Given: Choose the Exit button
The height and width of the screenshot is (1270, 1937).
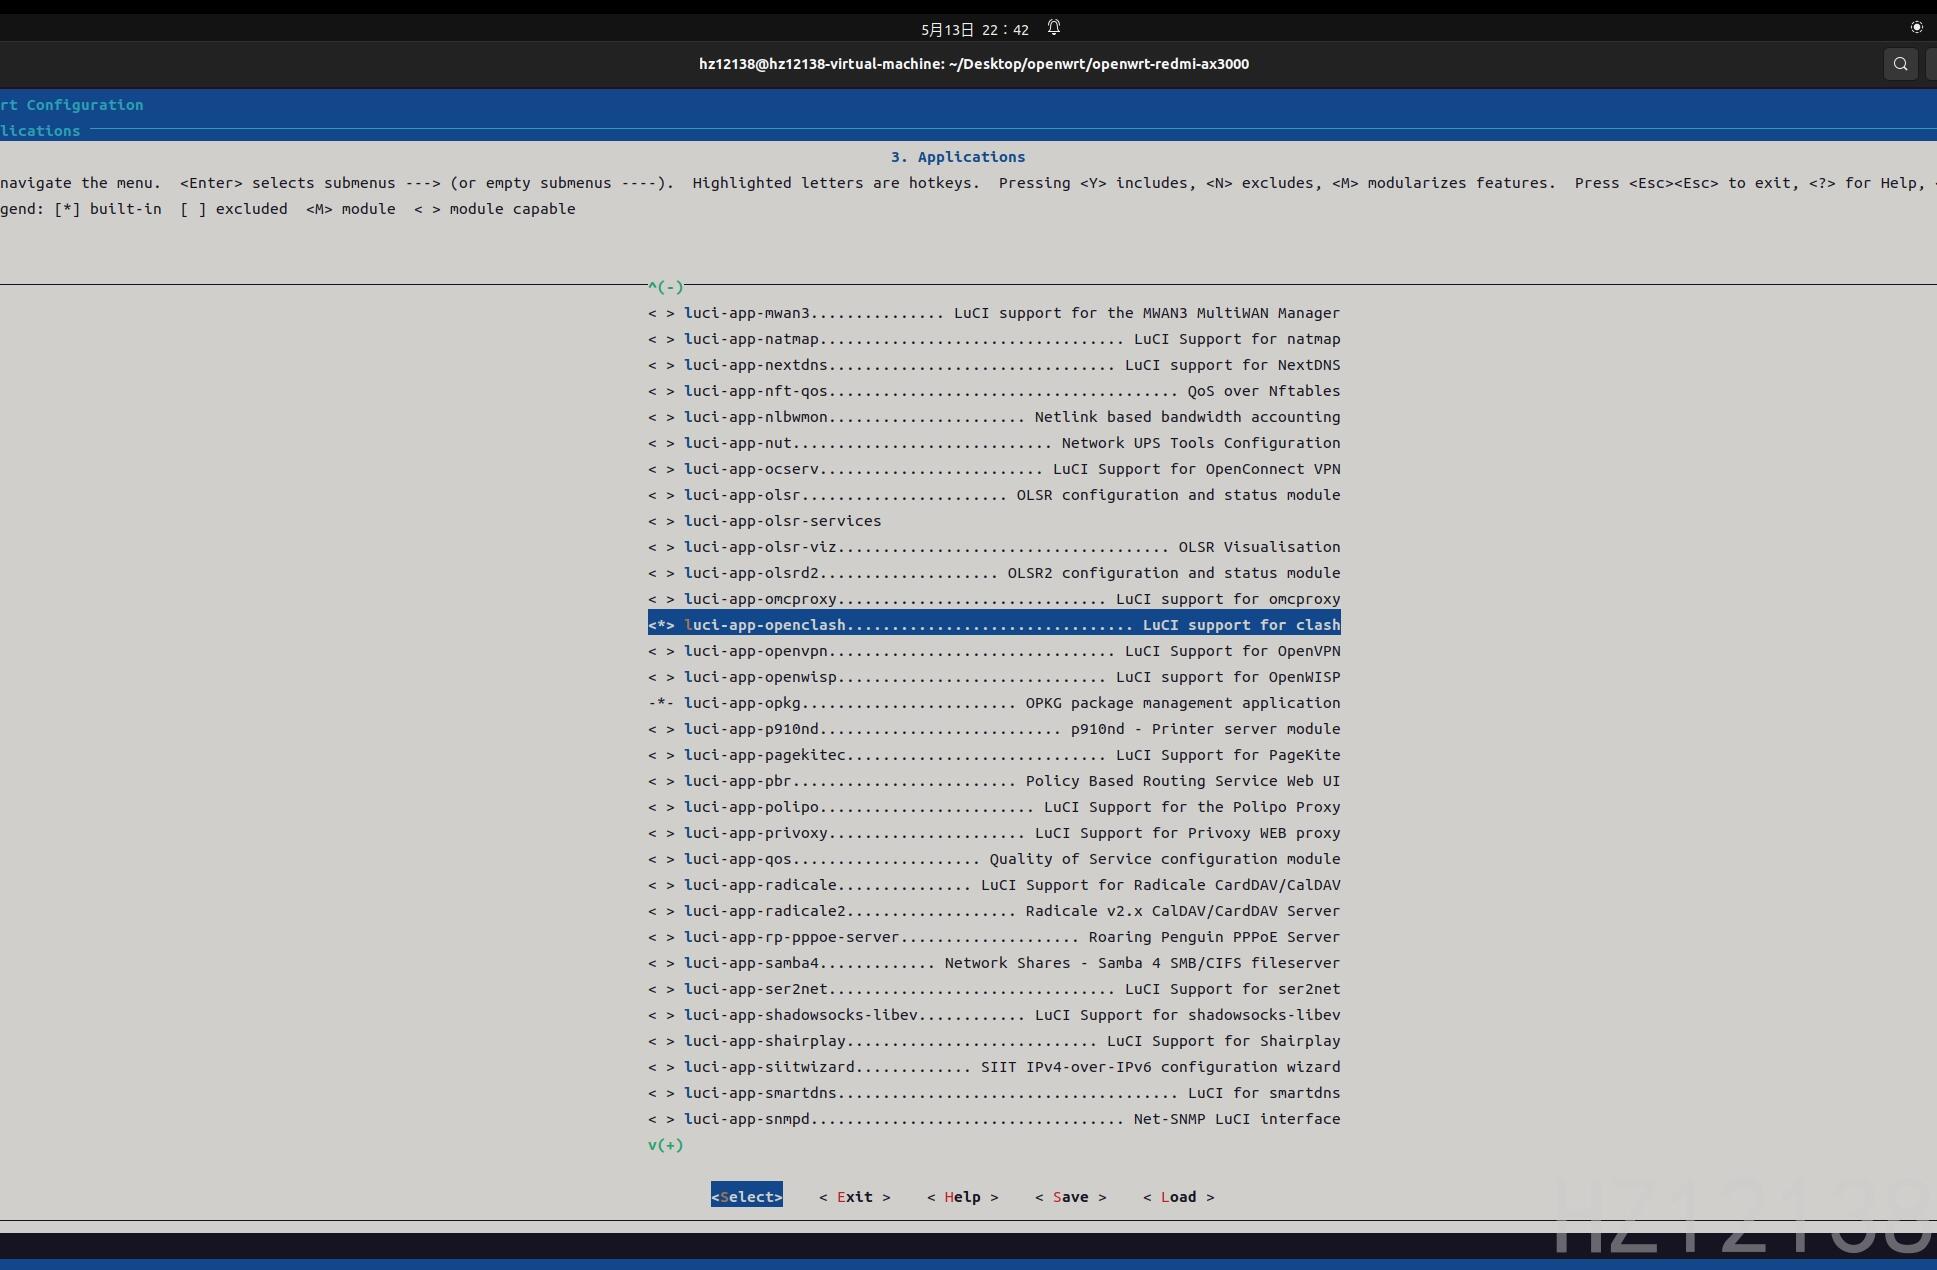Looking at the screenshot, I should 855,1197.
